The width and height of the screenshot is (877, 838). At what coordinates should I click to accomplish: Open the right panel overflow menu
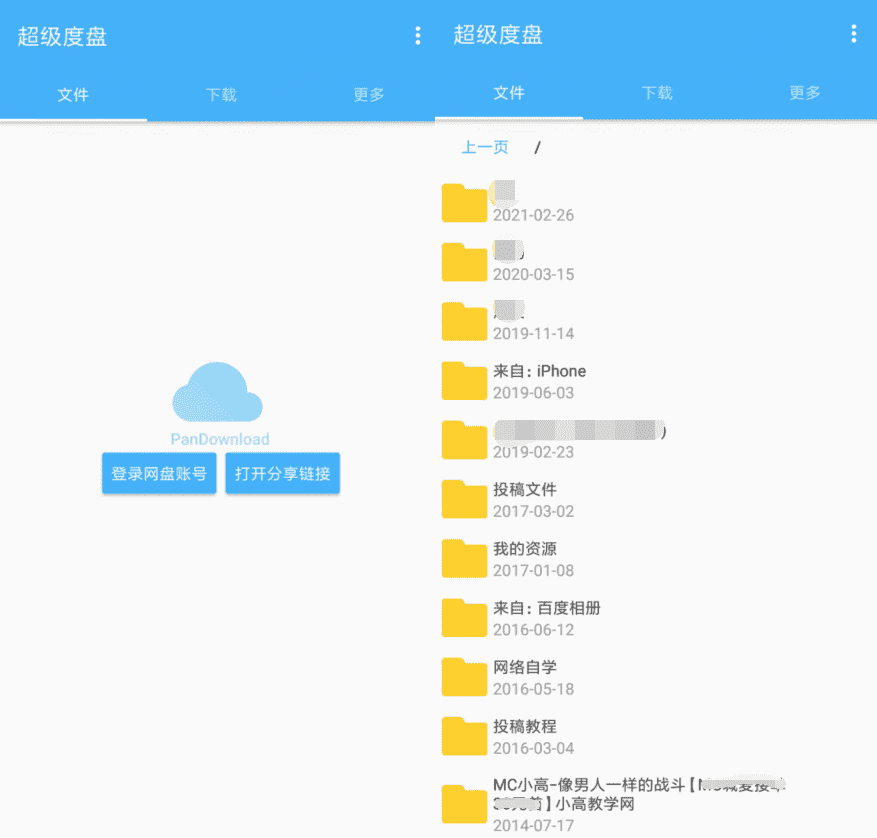[855, 34]
